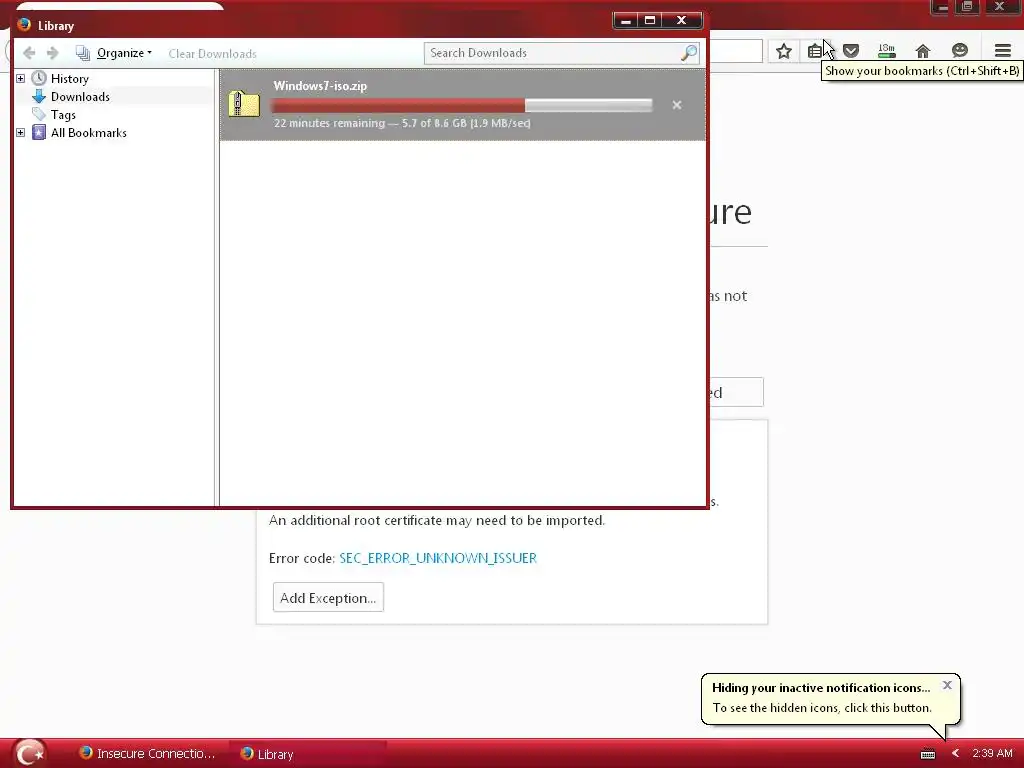The height and width of the screenshot is (768, 1024).
Task: Expand the History tree node
Action: click(20, 78)
